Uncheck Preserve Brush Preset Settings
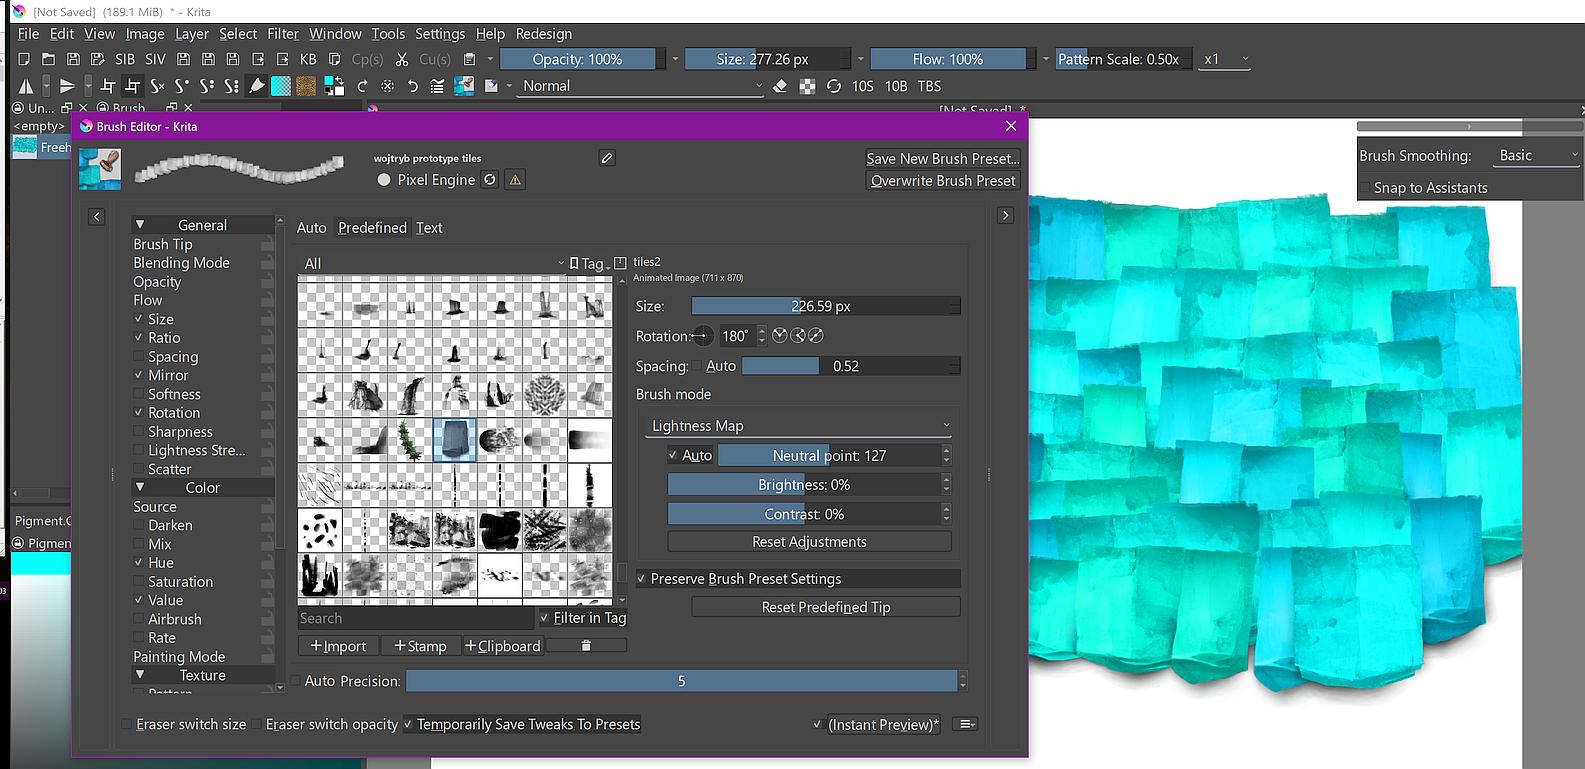This screenshot has width=1585, height=769. [641, 579]
